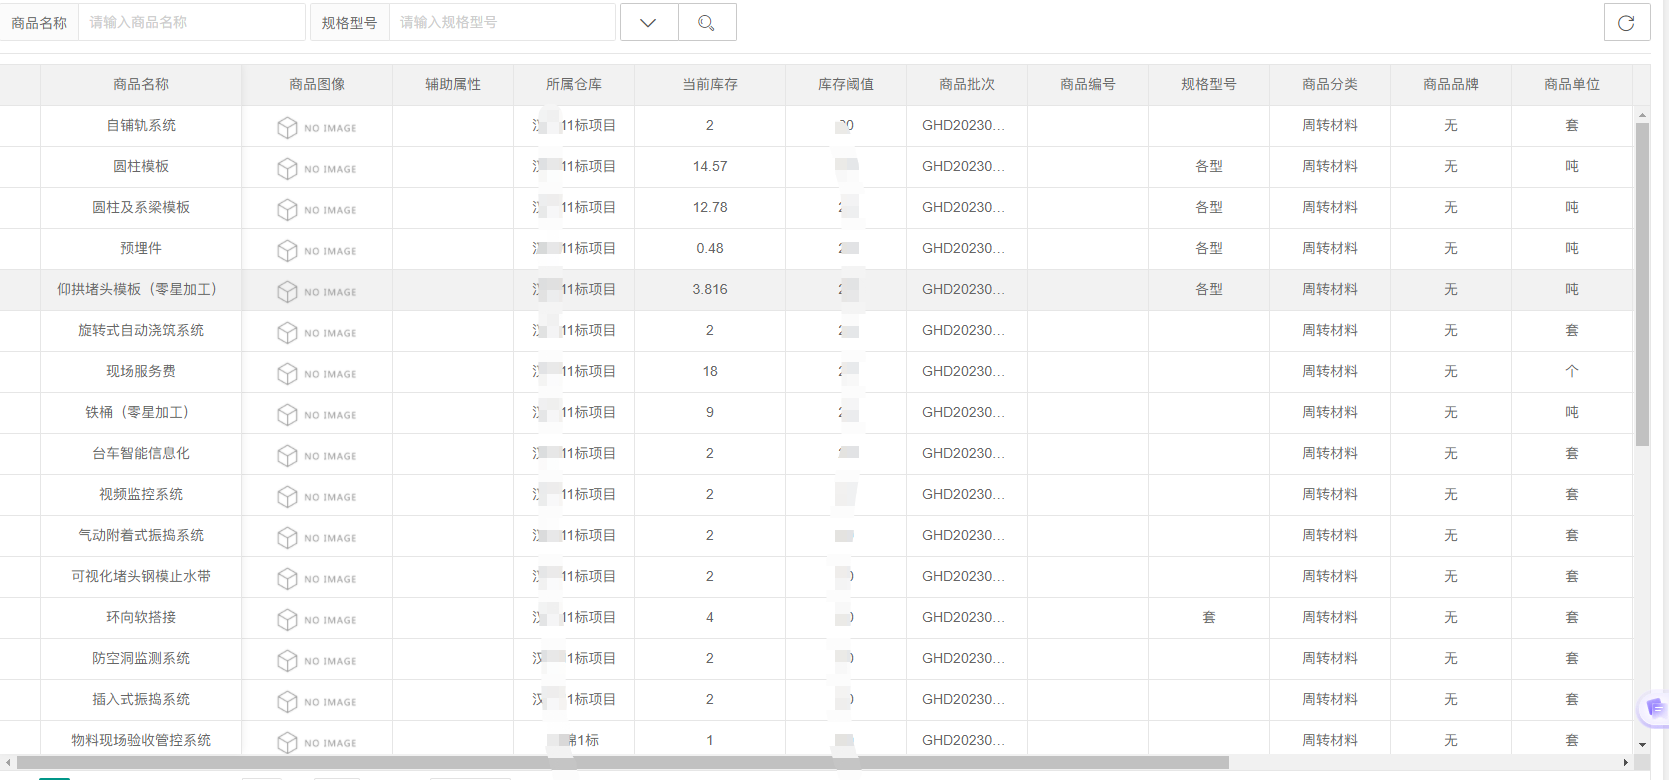Click the NO IMAGE icon for 现场服务费

tap(316, 373)
